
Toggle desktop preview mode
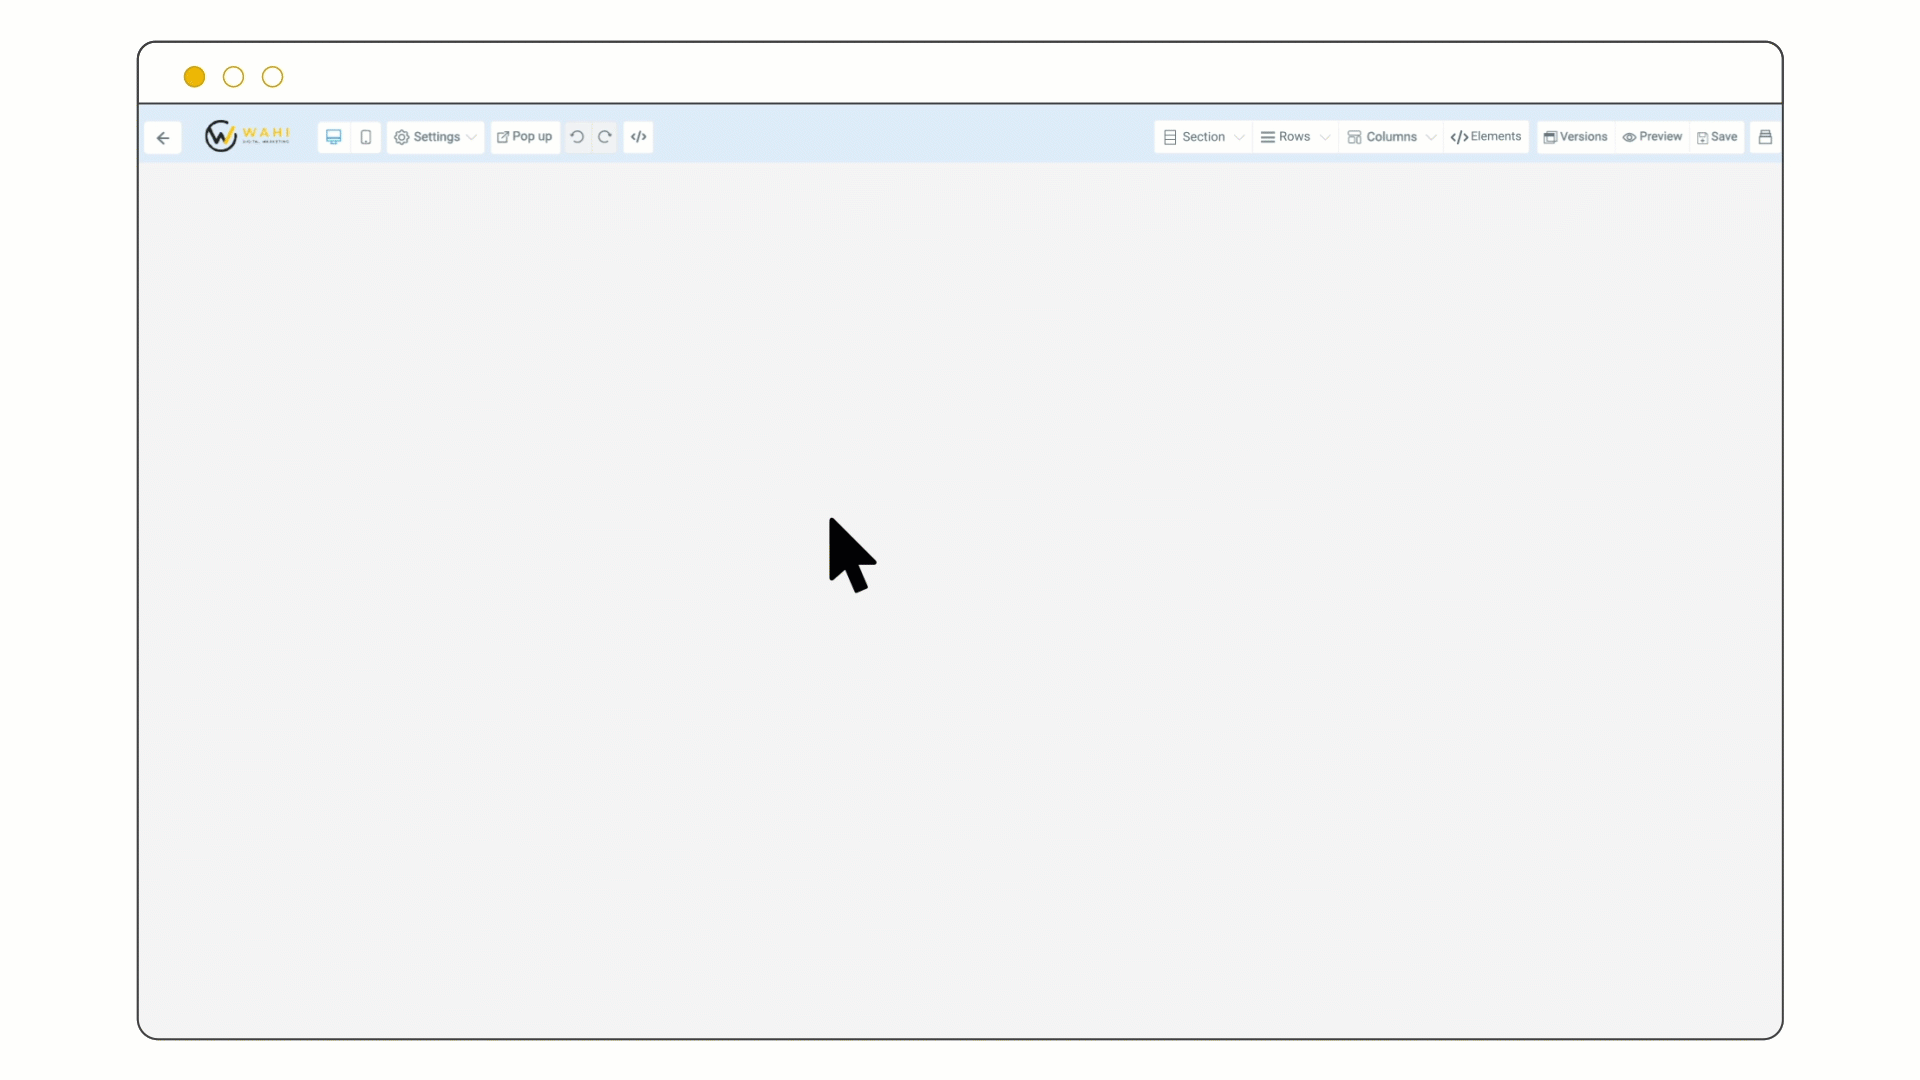(x=334, y=137)
